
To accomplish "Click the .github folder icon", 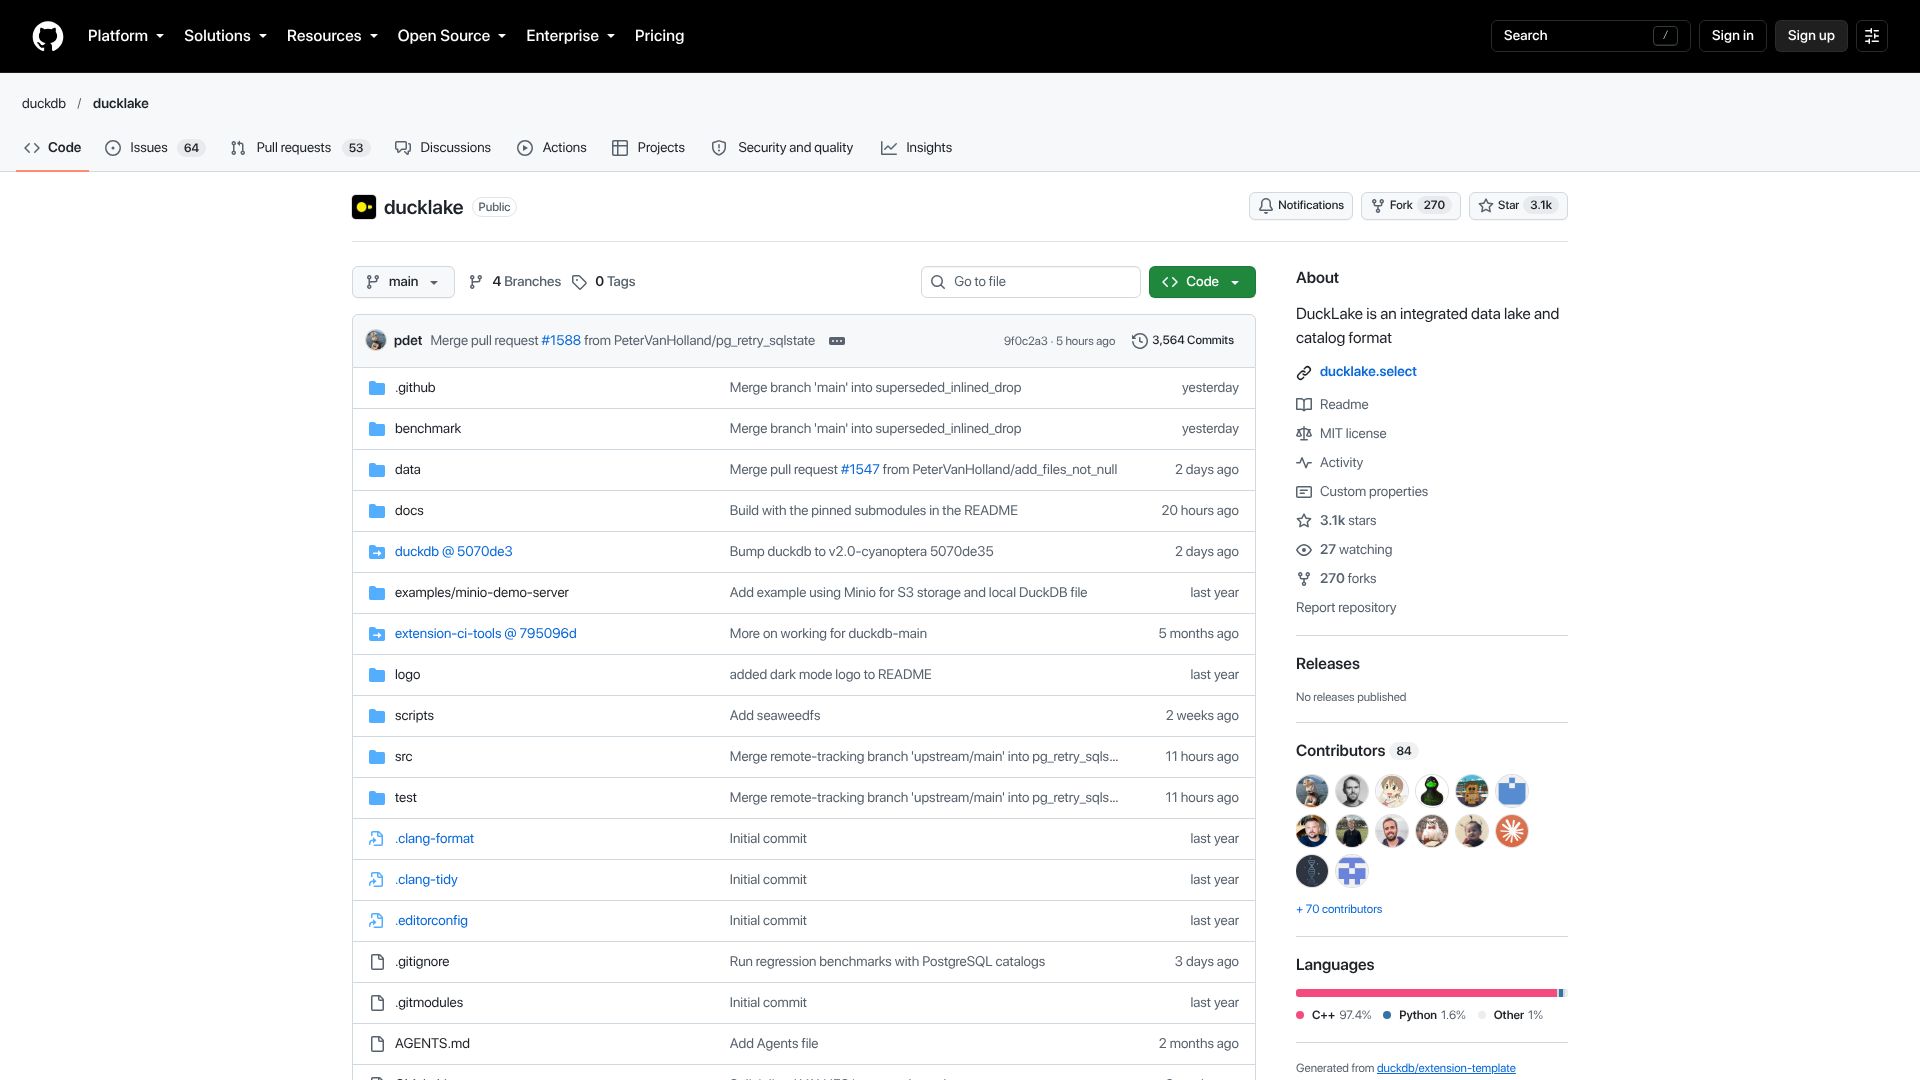I will [377, 388].
